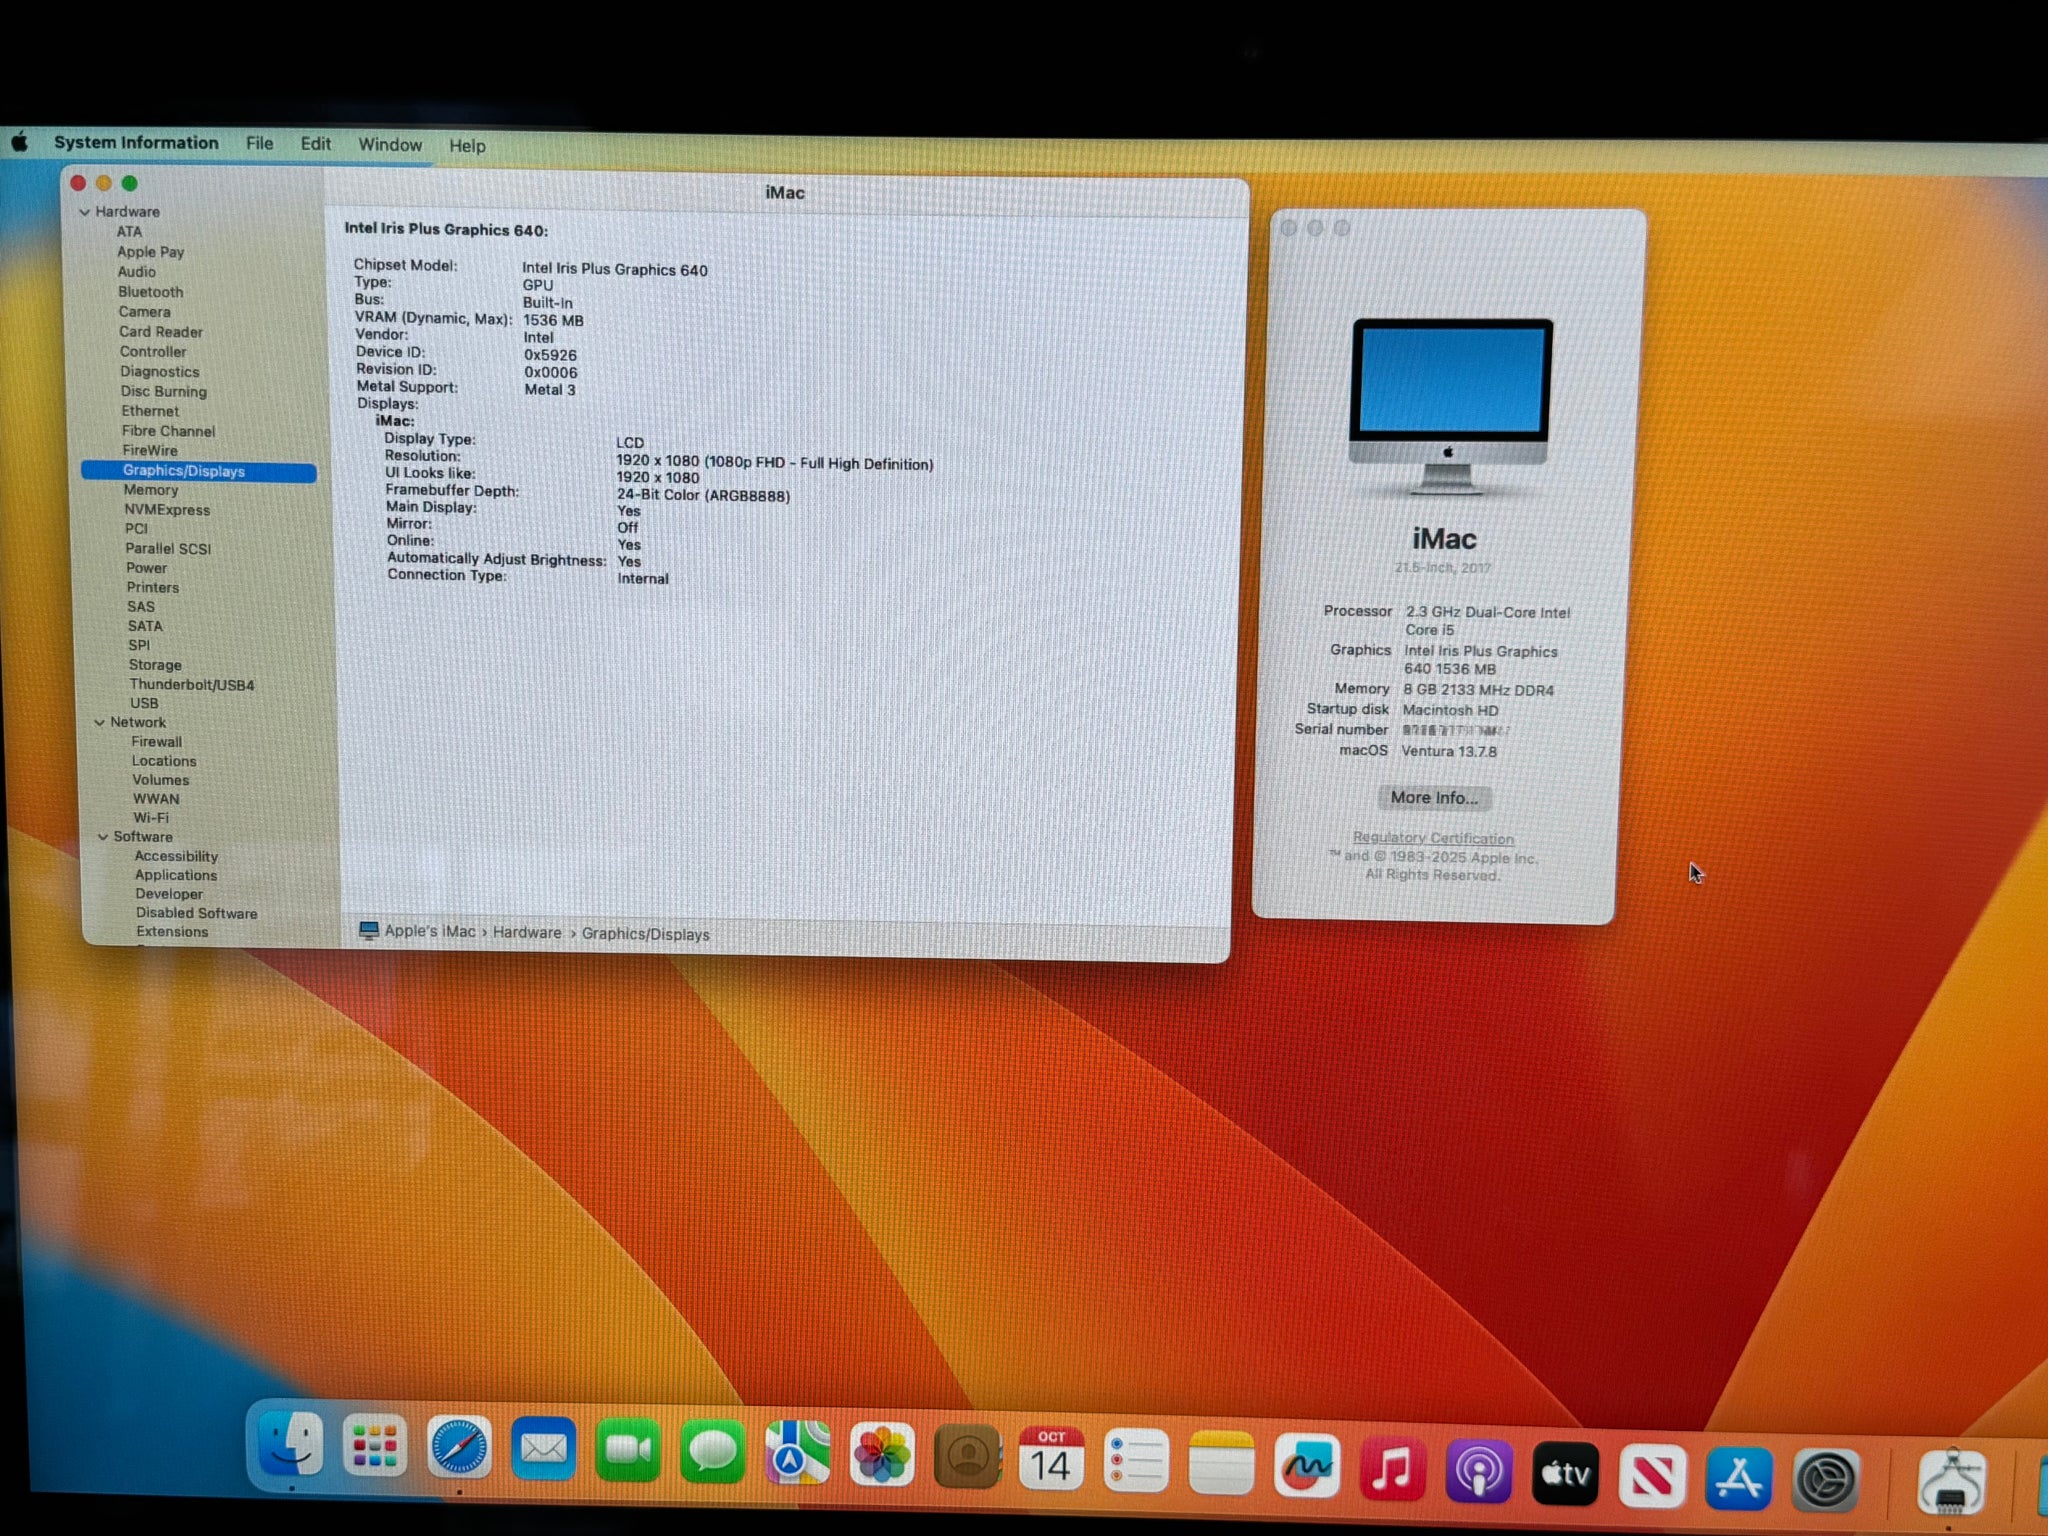Open System Settings gear icon
Image resolution: width=2048 pixels, height=1536 pixels.
coord(1826,1479)
